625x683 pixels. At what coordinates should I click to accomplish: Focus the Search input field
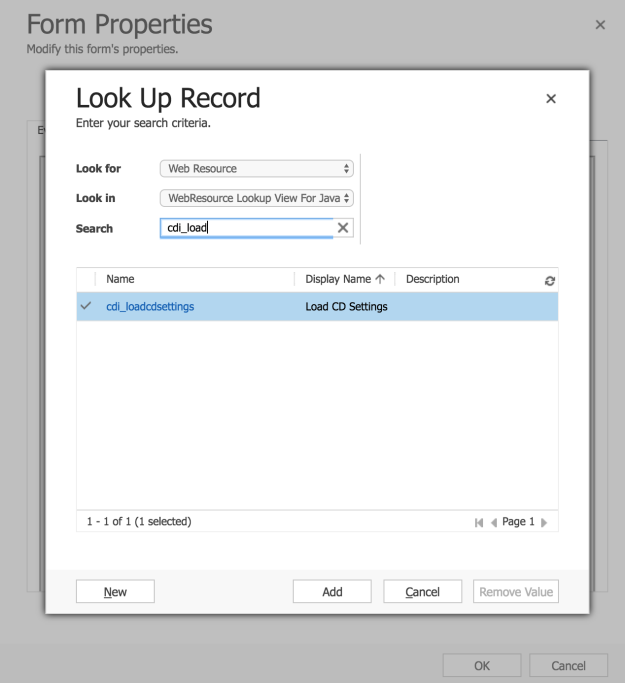point(245,228)
